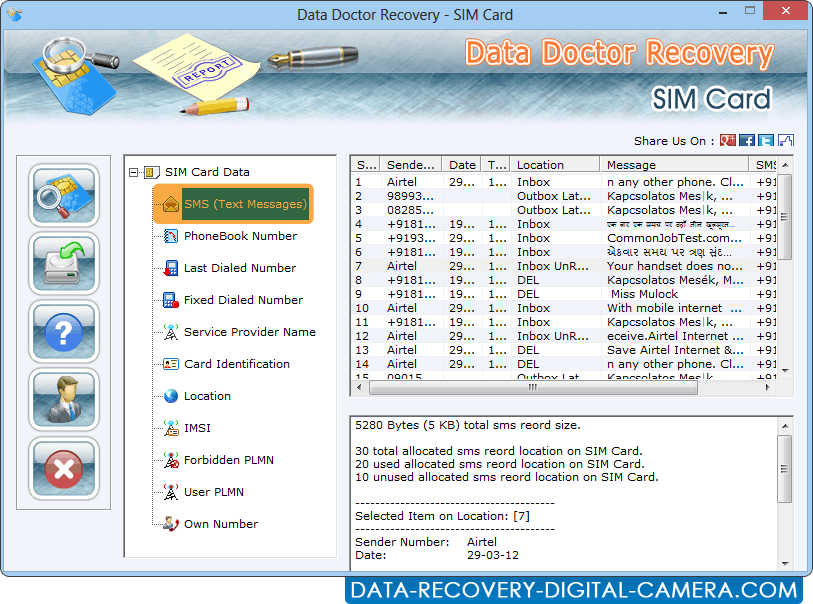Click the User PLMN tower icon

pyautogui.click(x=171, y=493)
